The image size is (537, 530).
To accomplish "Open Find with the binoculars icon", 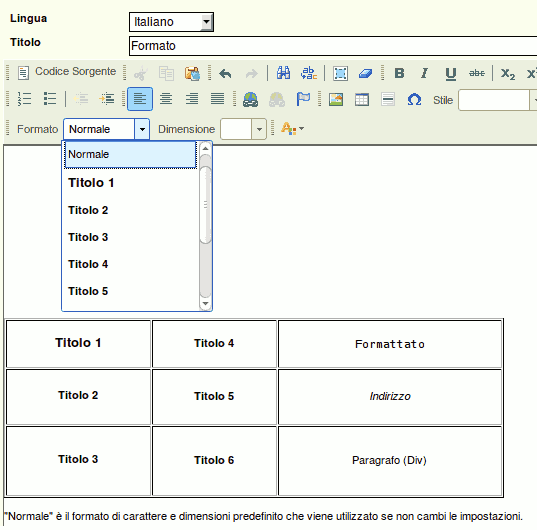I will click(283, 73).
